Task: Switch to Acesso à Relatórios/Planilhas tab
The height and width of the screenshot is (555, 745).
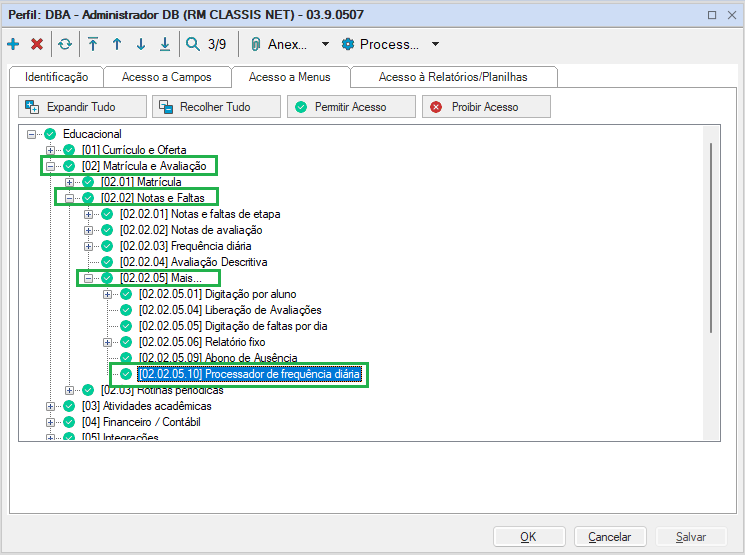Action: [x=453, y=77]
